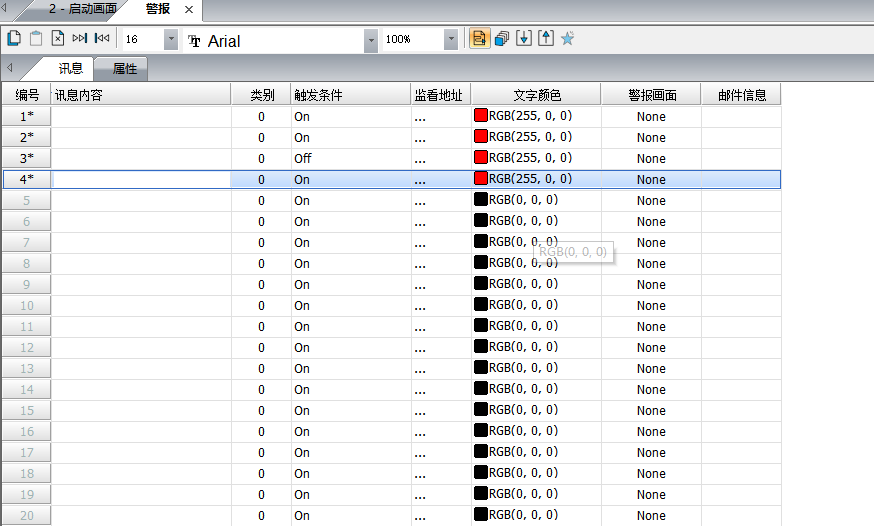This screenshot has height=526, width=874.
Task: Open the 100% zoom dropdown
Action: [x=451, y=40]
